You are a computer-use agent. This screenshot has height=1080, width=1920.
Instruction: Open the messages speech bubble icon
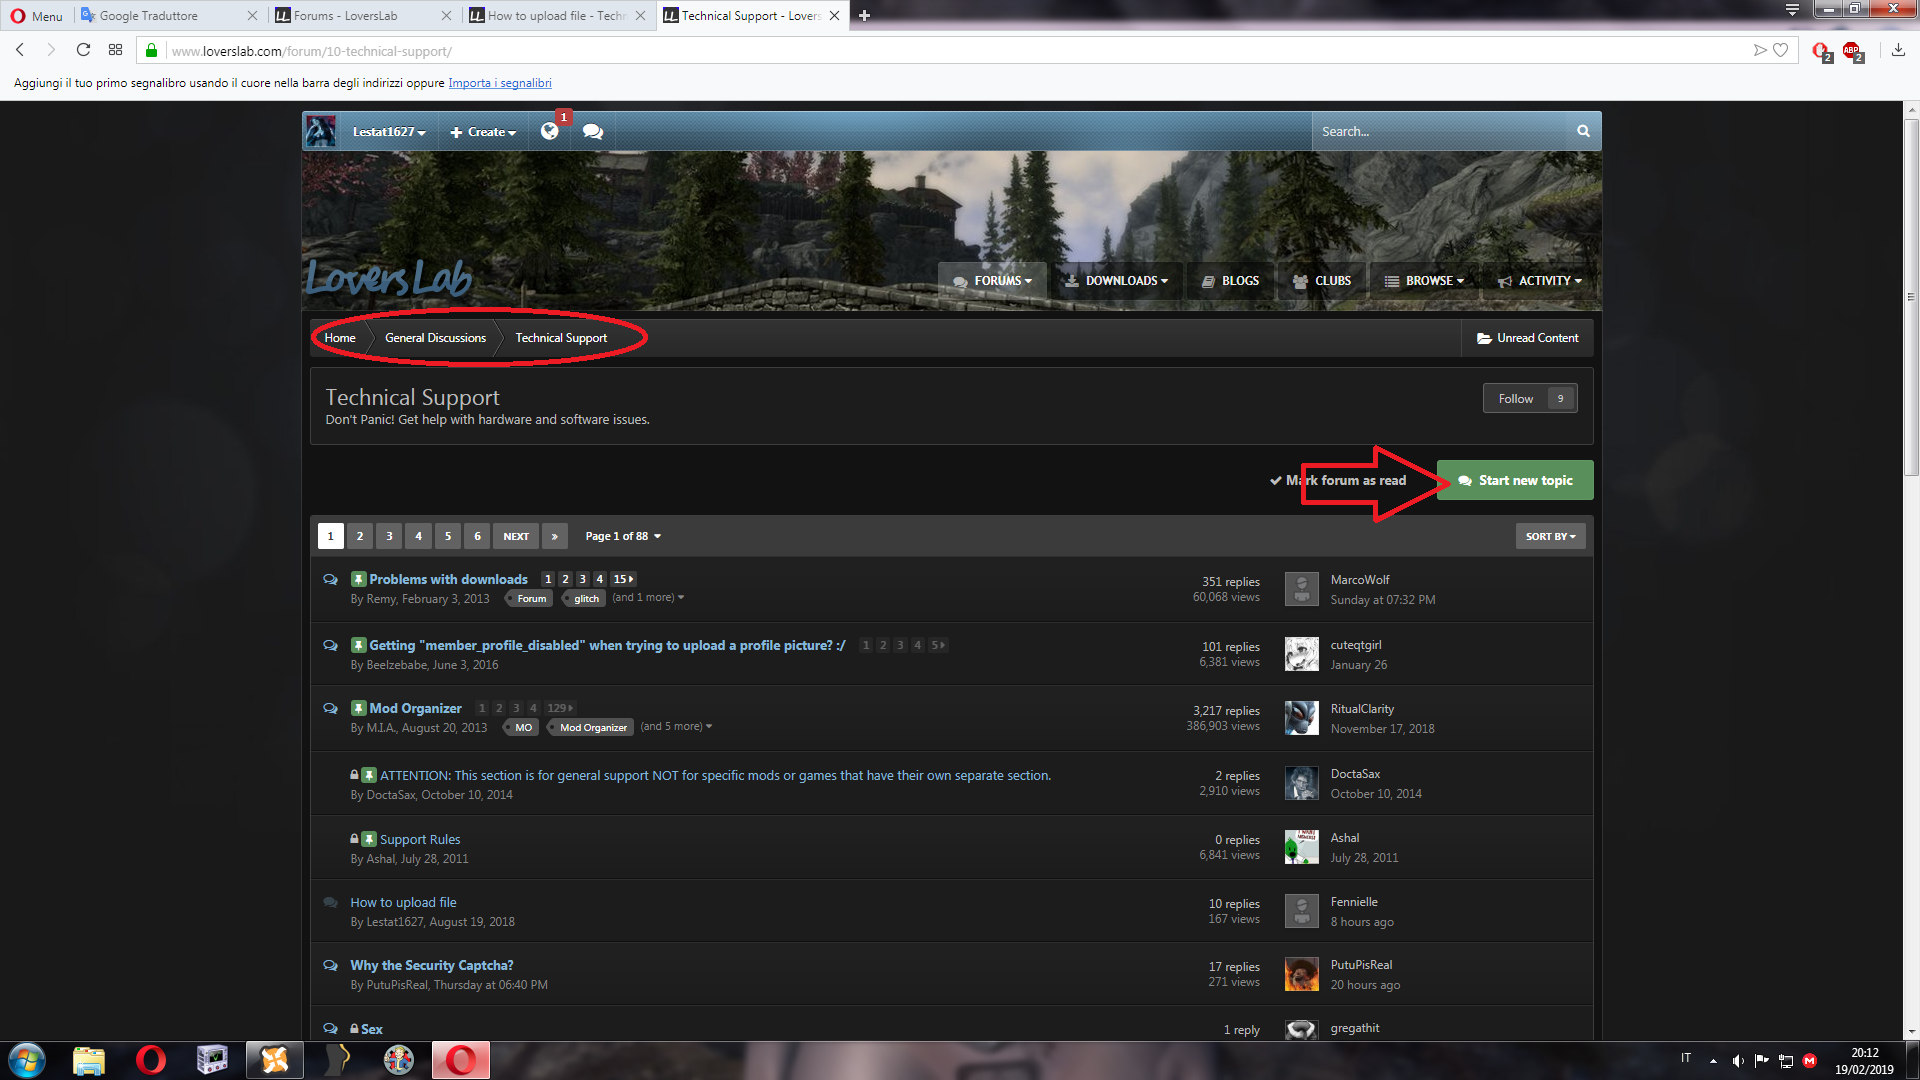pos(593,131)
